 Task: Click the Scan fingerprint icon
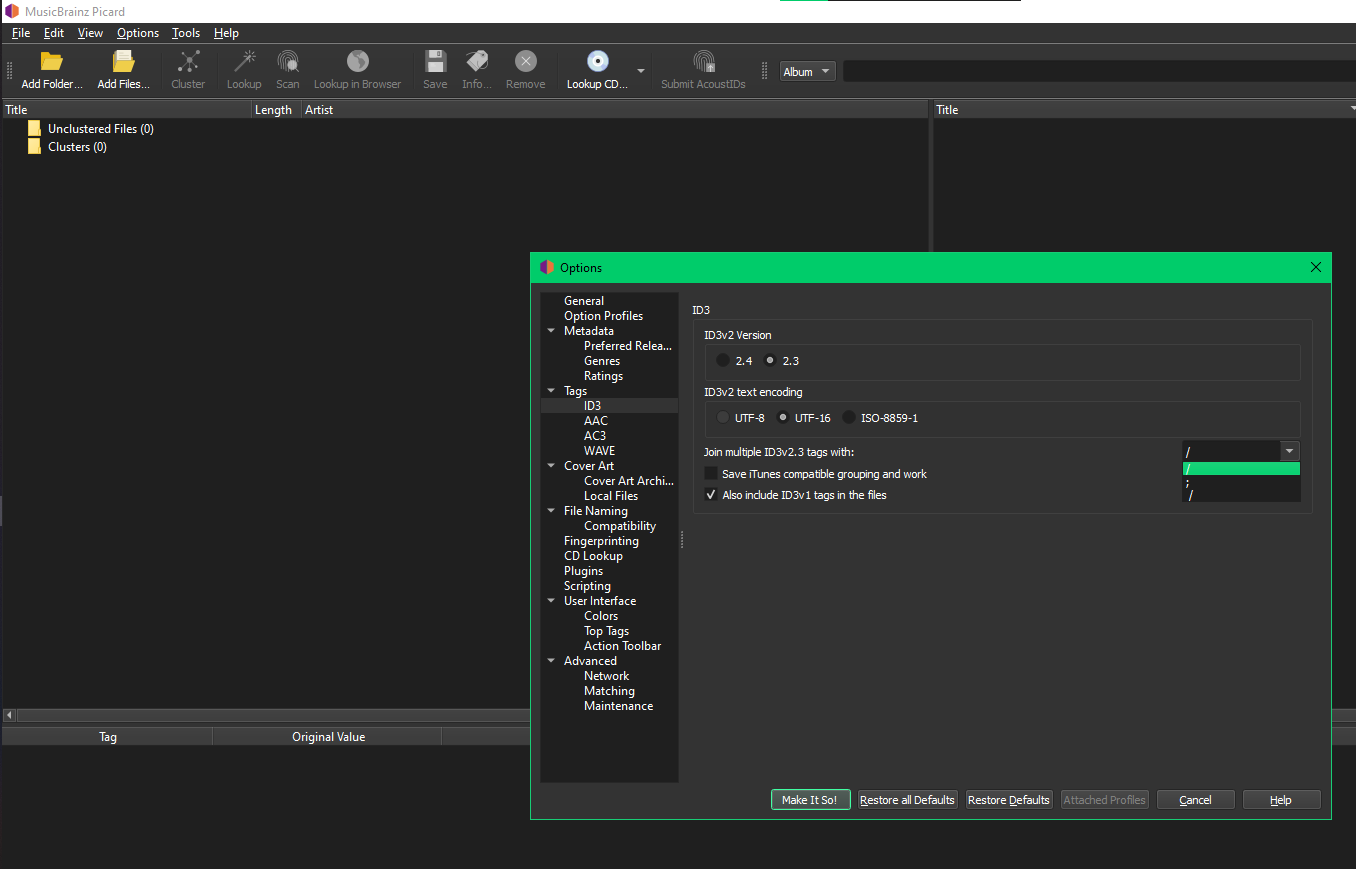288,61
